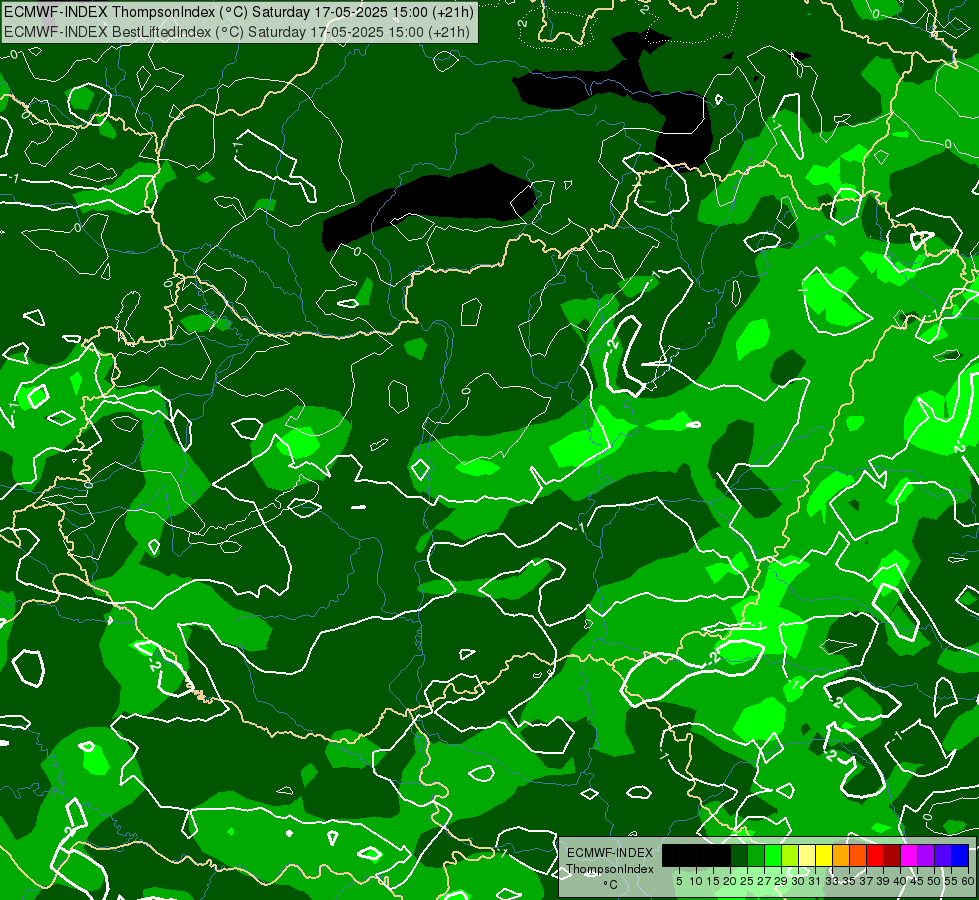Click the legend tick label 25
The width and height of the screenshot is (979, 900).
747,881
